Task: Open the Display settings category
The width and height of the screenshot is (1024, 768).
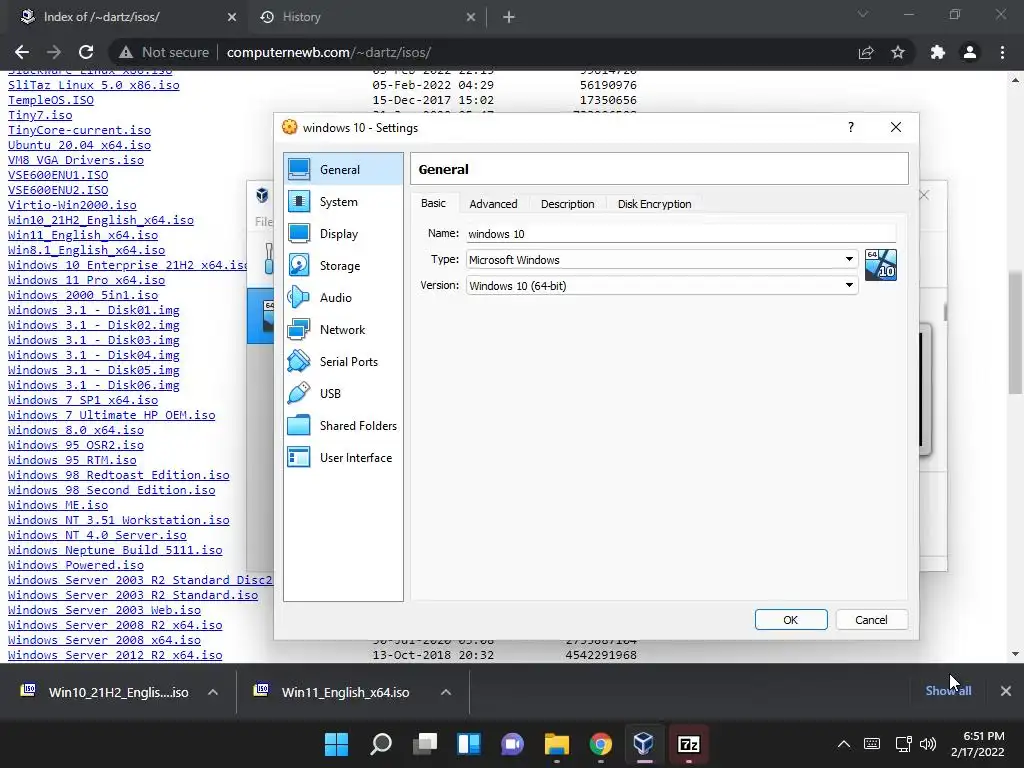Action: click(x=344, y=234)
